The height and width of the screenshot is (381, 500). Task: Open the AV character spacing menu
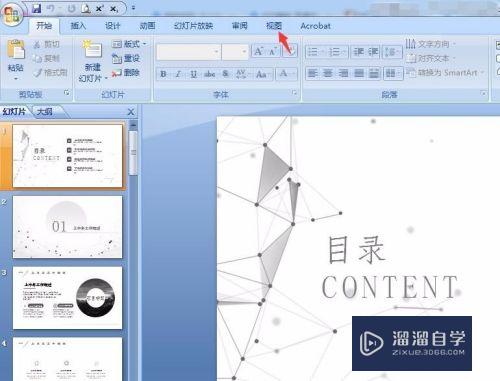pos(241,74)
